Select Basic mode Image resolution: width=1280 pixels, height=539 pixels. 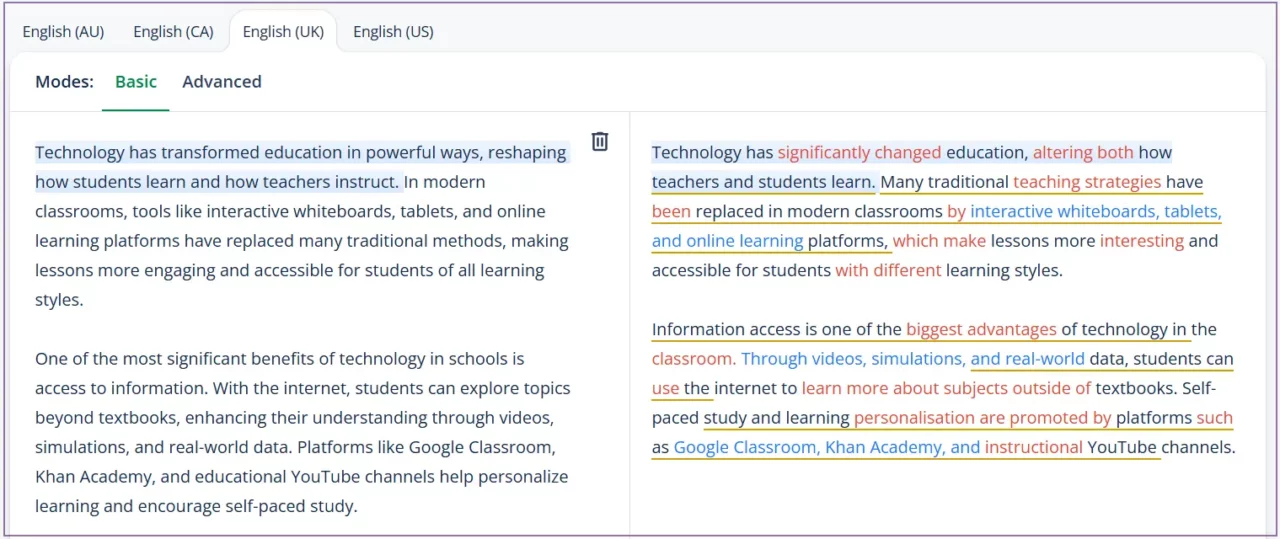(136, 82)
